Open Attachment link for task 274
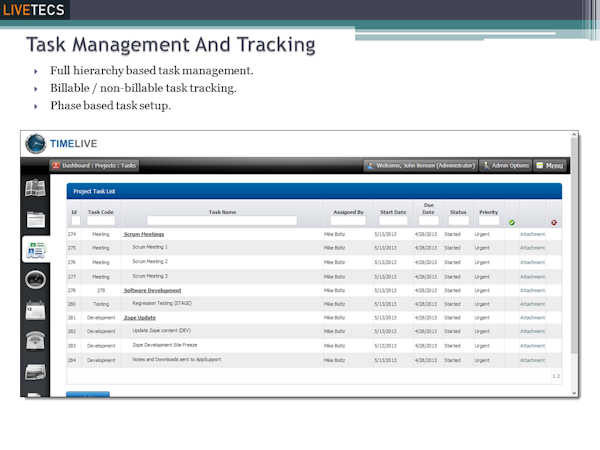 click(x=532, y=234)
